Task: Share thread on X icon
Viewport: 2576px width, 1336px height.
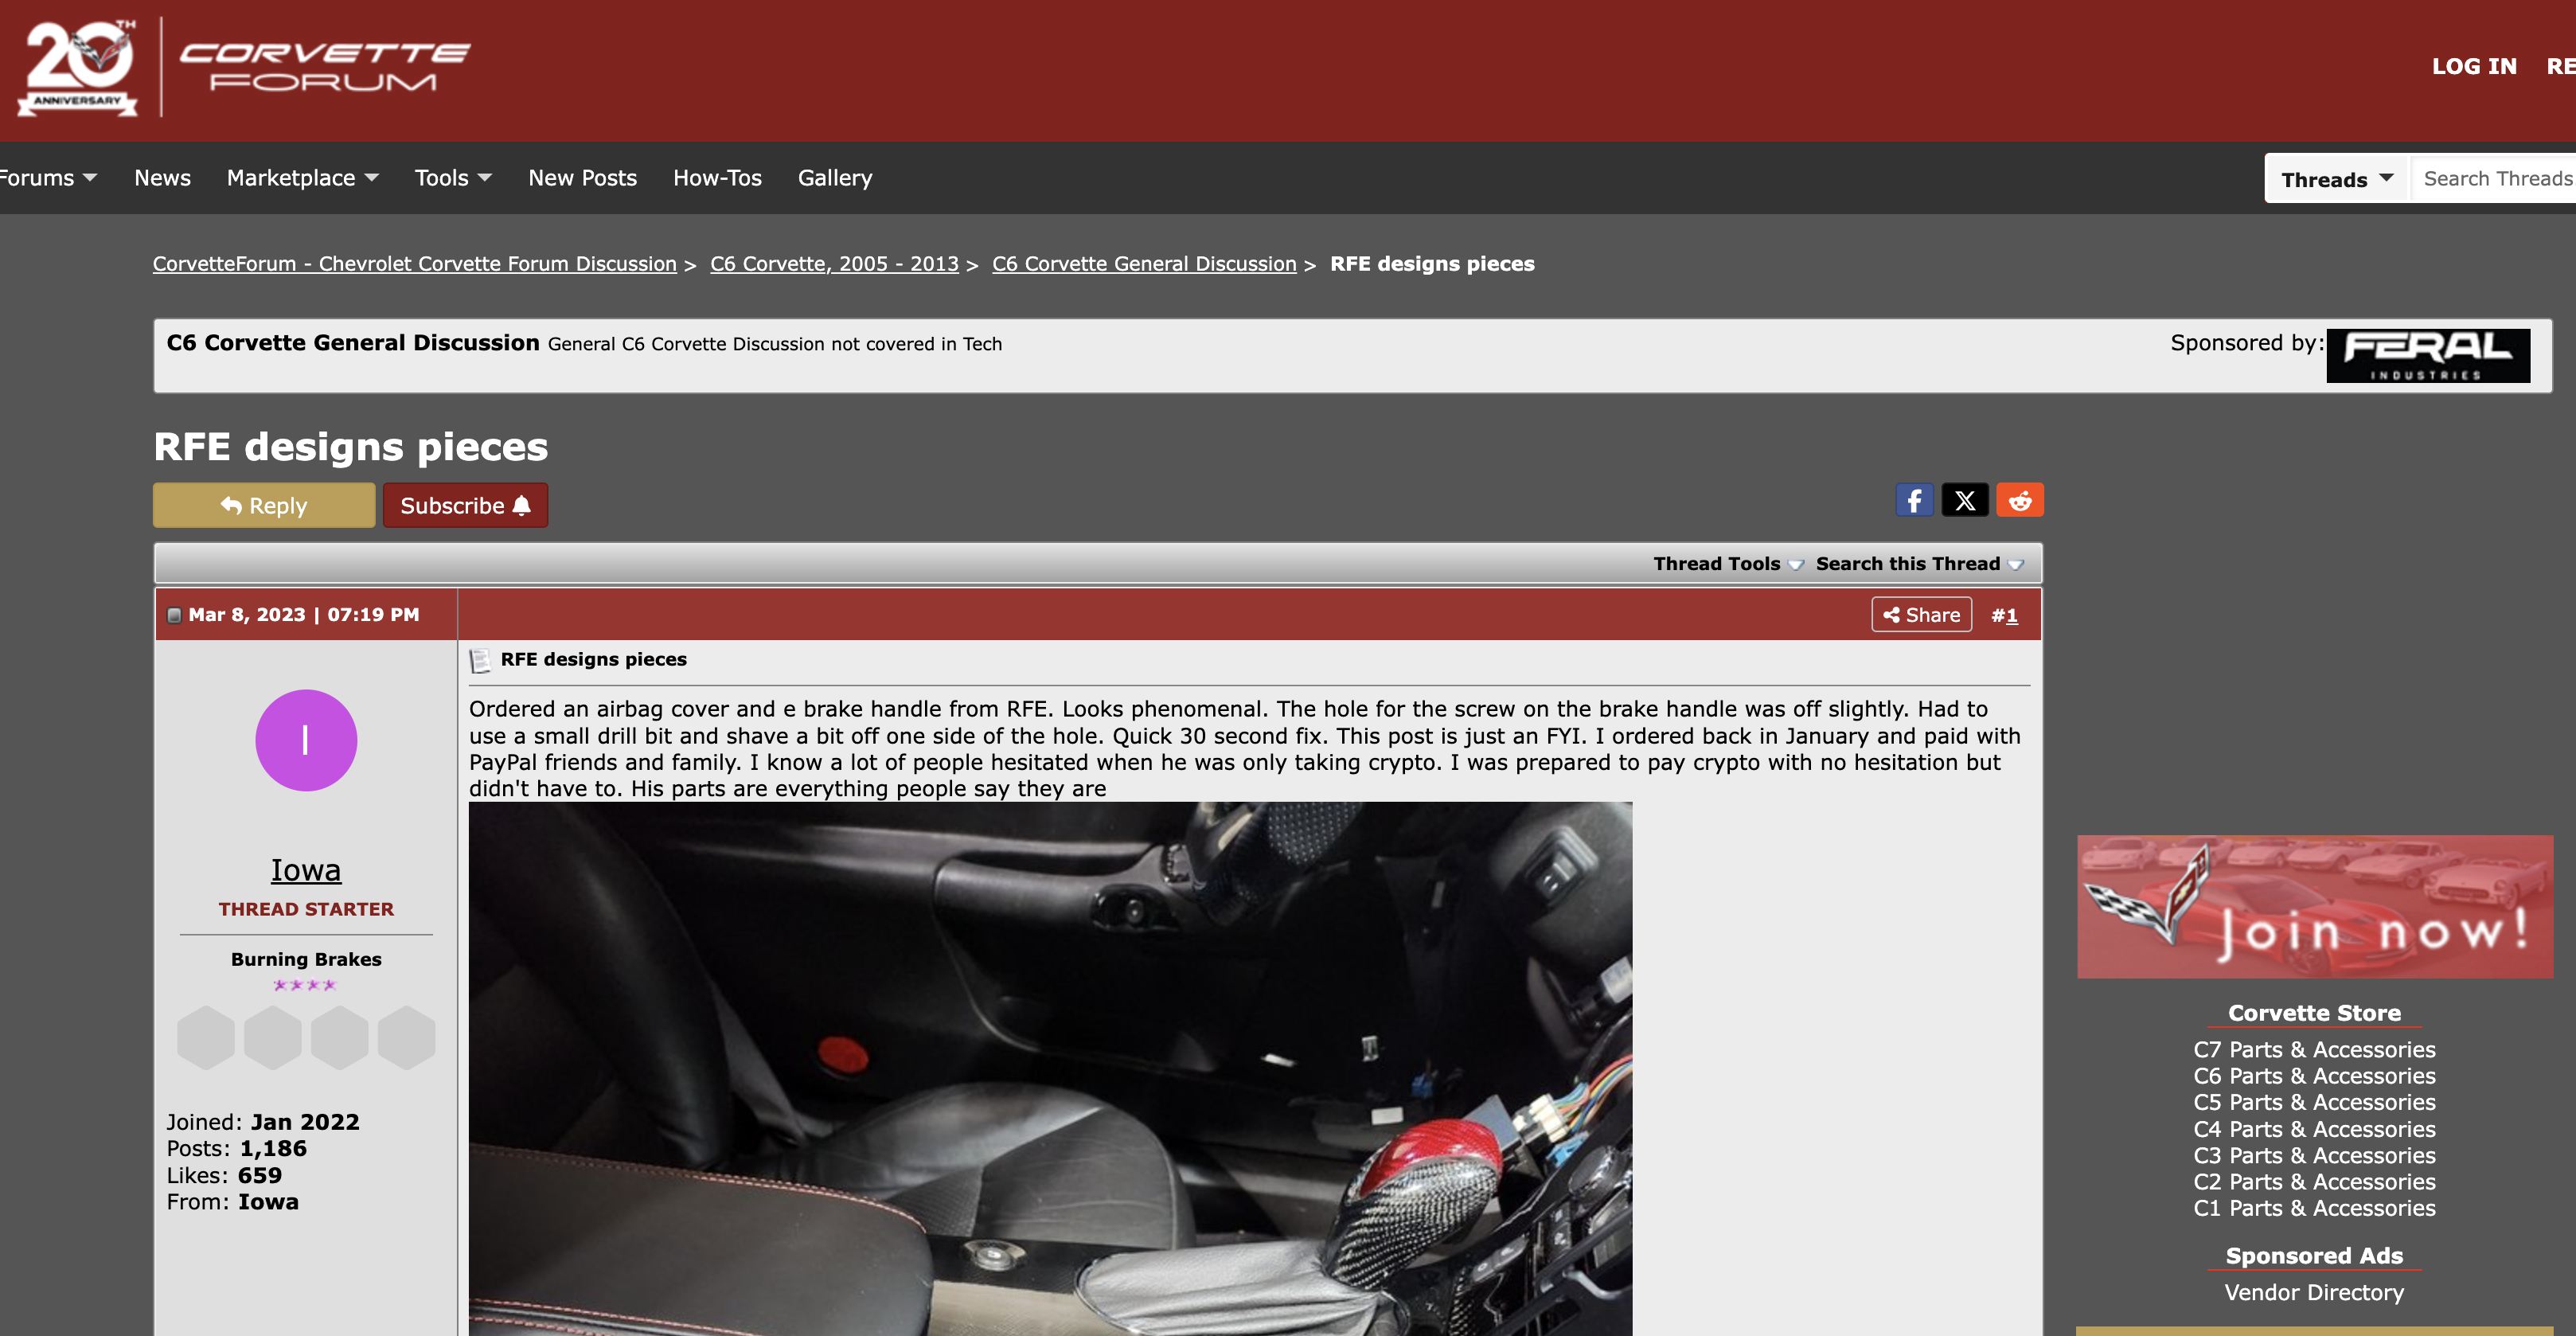Action: click(1964, 500)
